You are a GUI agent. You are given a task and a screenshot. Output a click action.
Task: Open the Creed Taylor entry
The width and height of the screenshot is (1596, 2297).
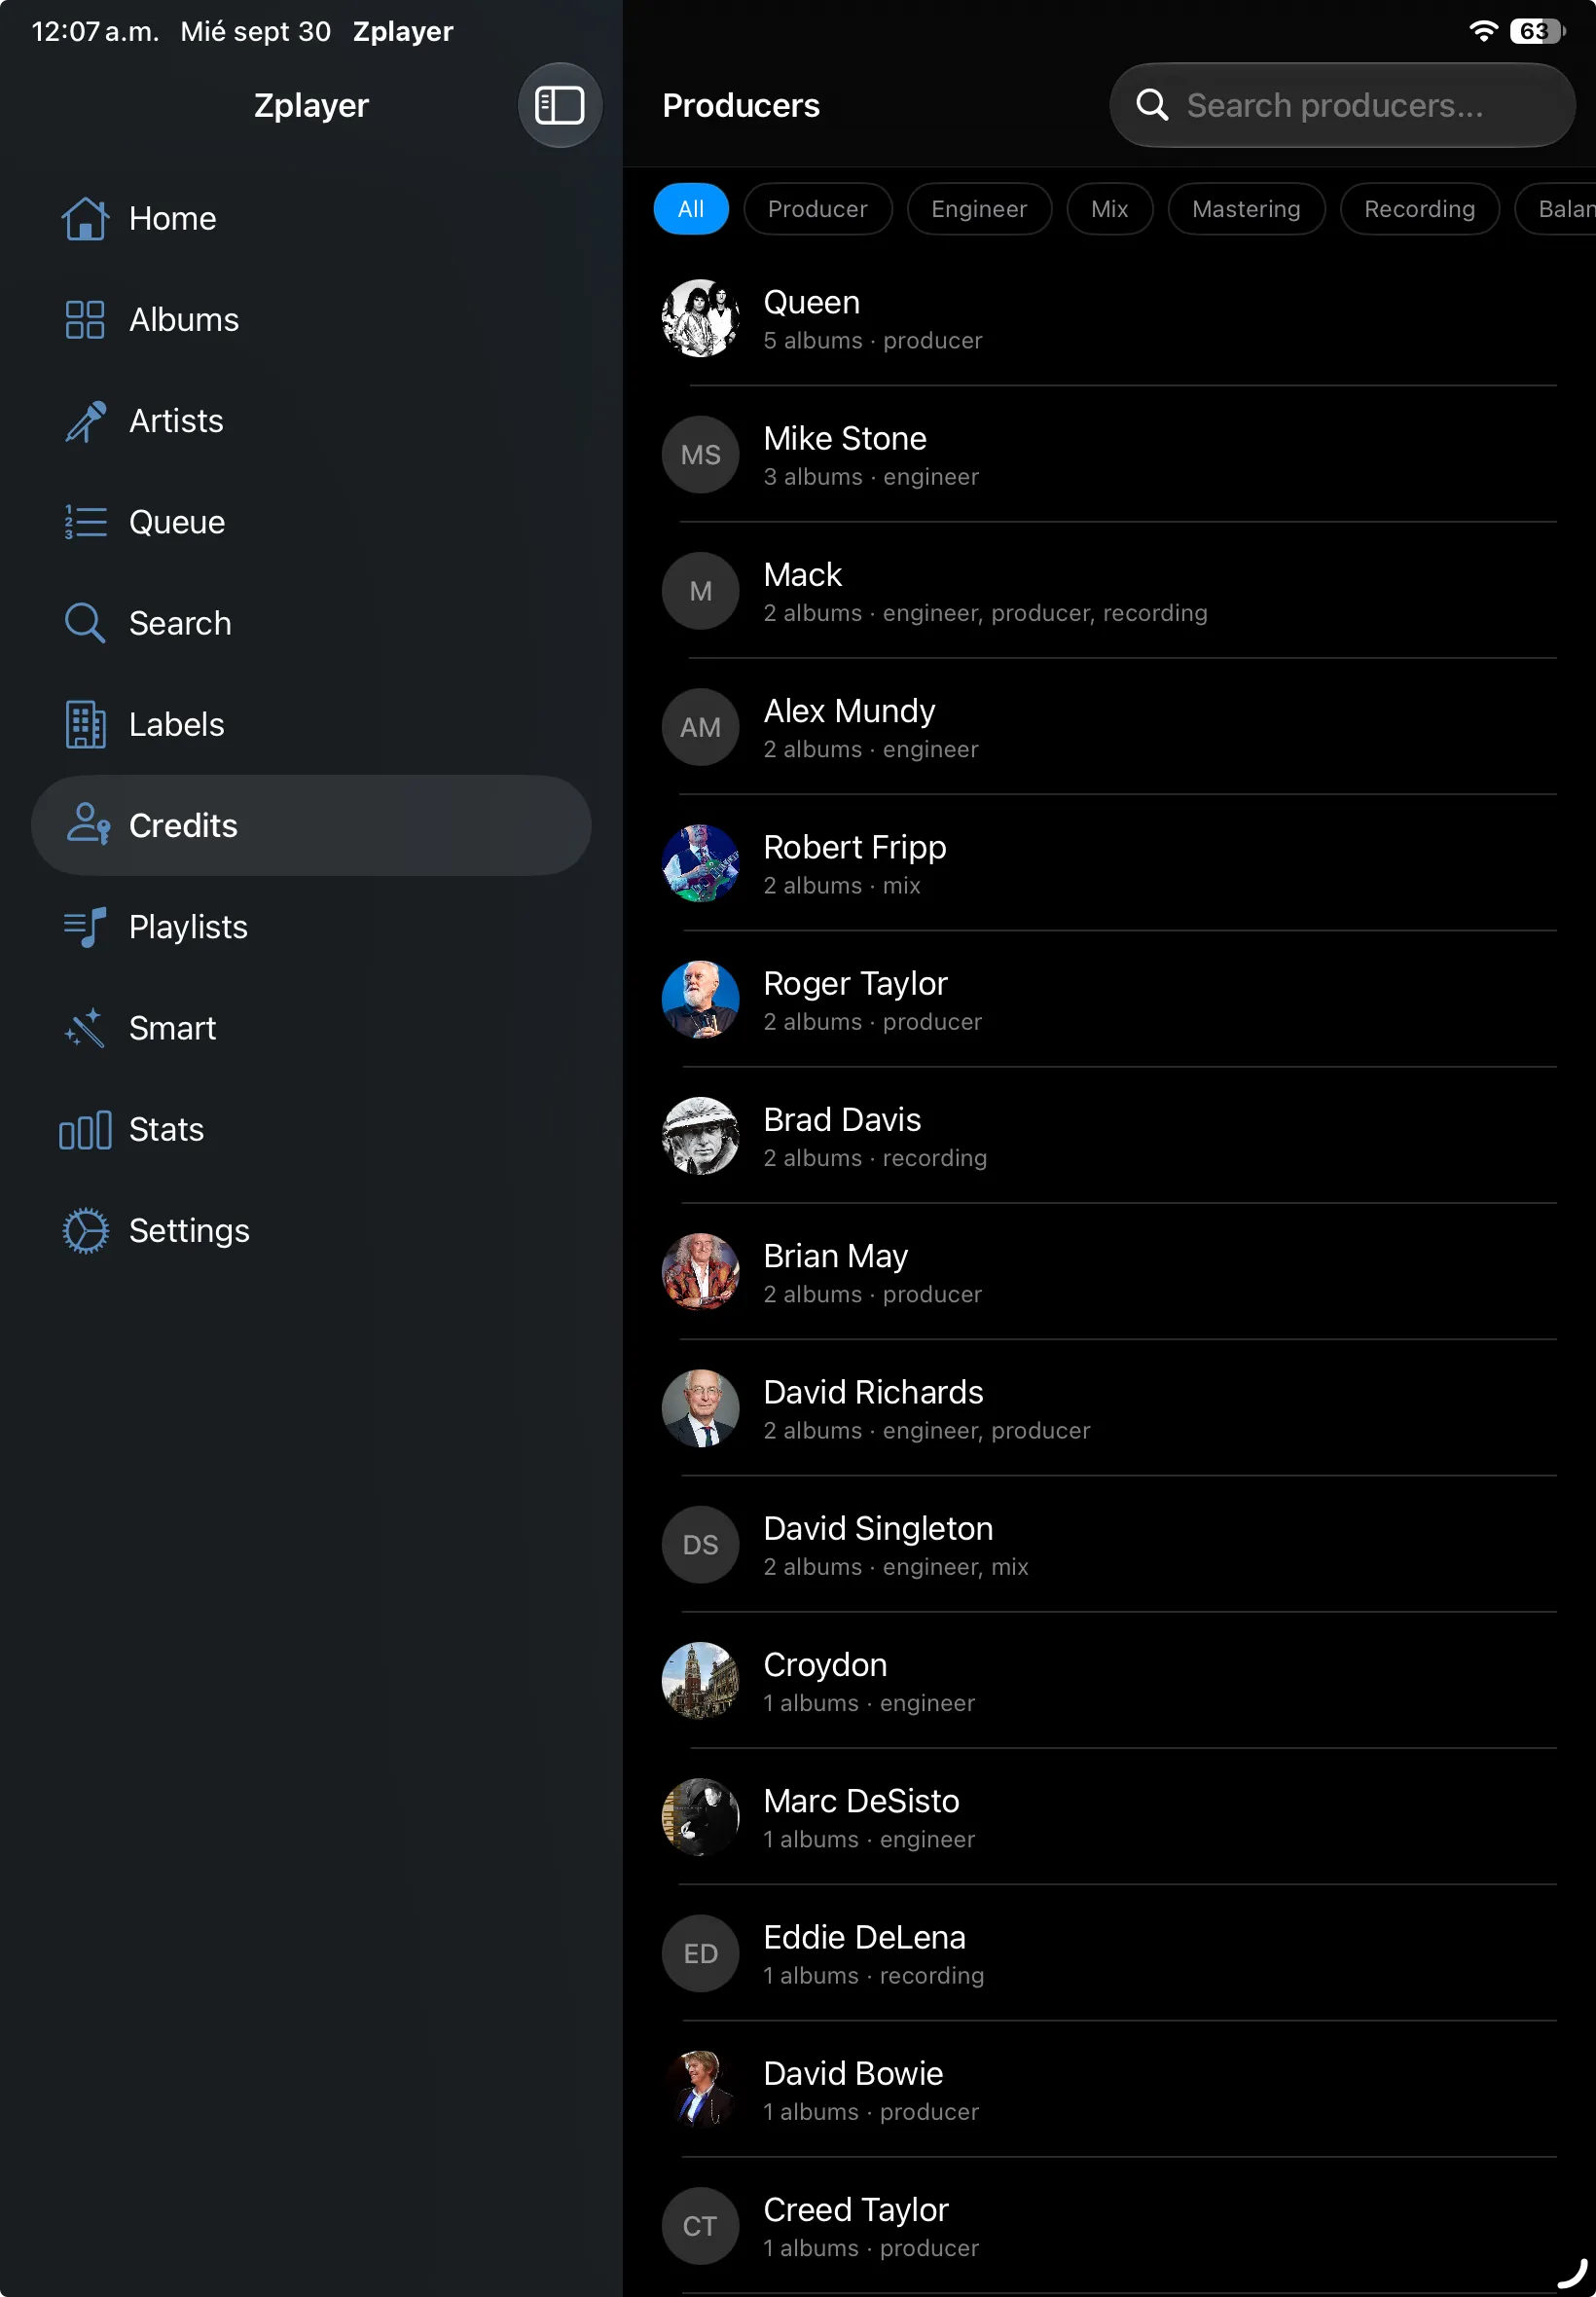(x=1108, y=2226)
